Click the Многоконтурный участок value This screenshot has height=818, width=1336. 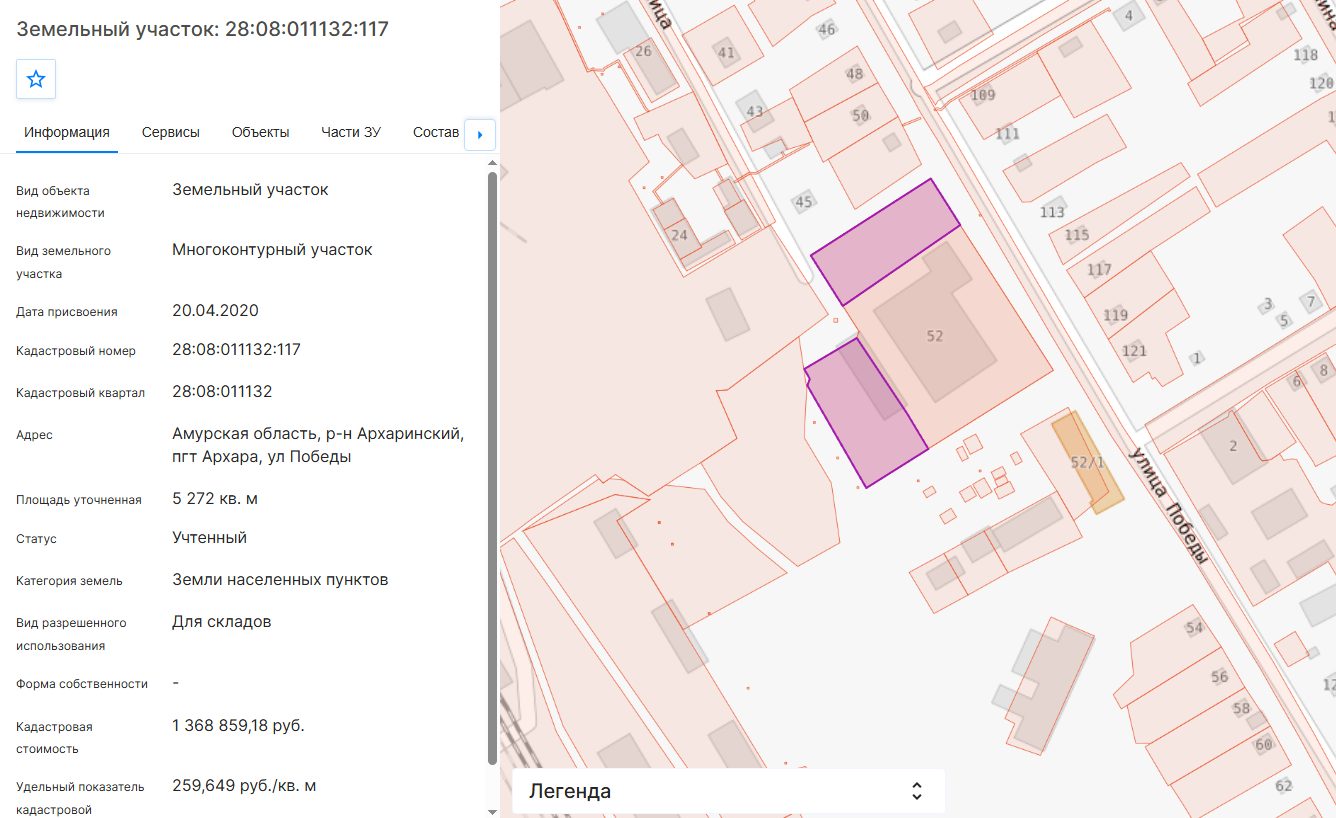coord(272,249)
